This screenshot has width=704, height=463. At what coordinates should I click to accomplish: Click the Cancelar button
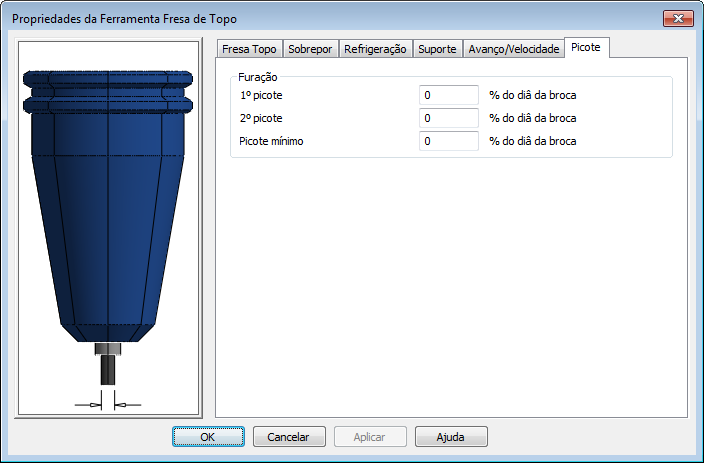click(x=289, y=437)
